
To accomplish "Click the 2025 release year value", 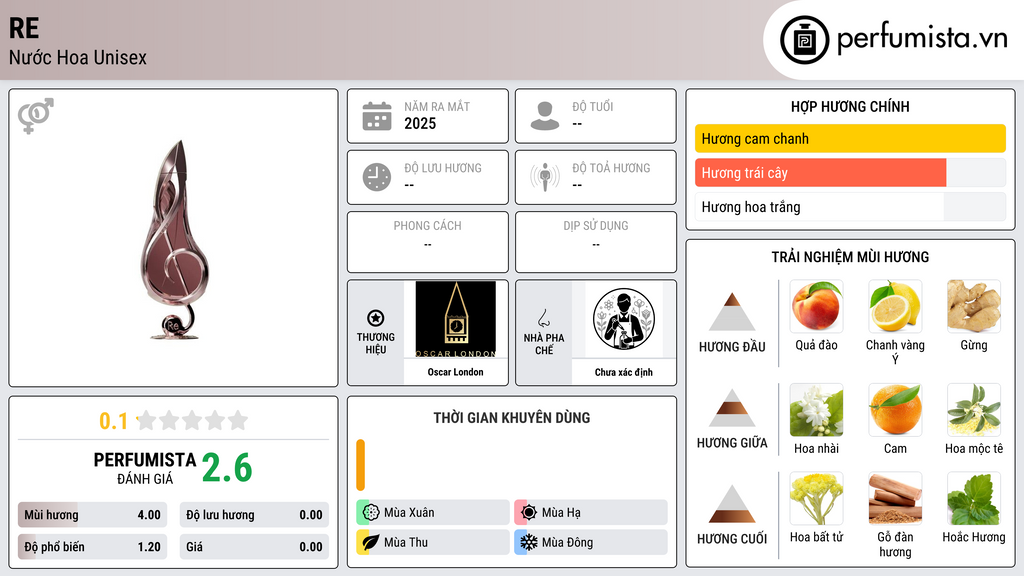I will click(x=420, y=123).
